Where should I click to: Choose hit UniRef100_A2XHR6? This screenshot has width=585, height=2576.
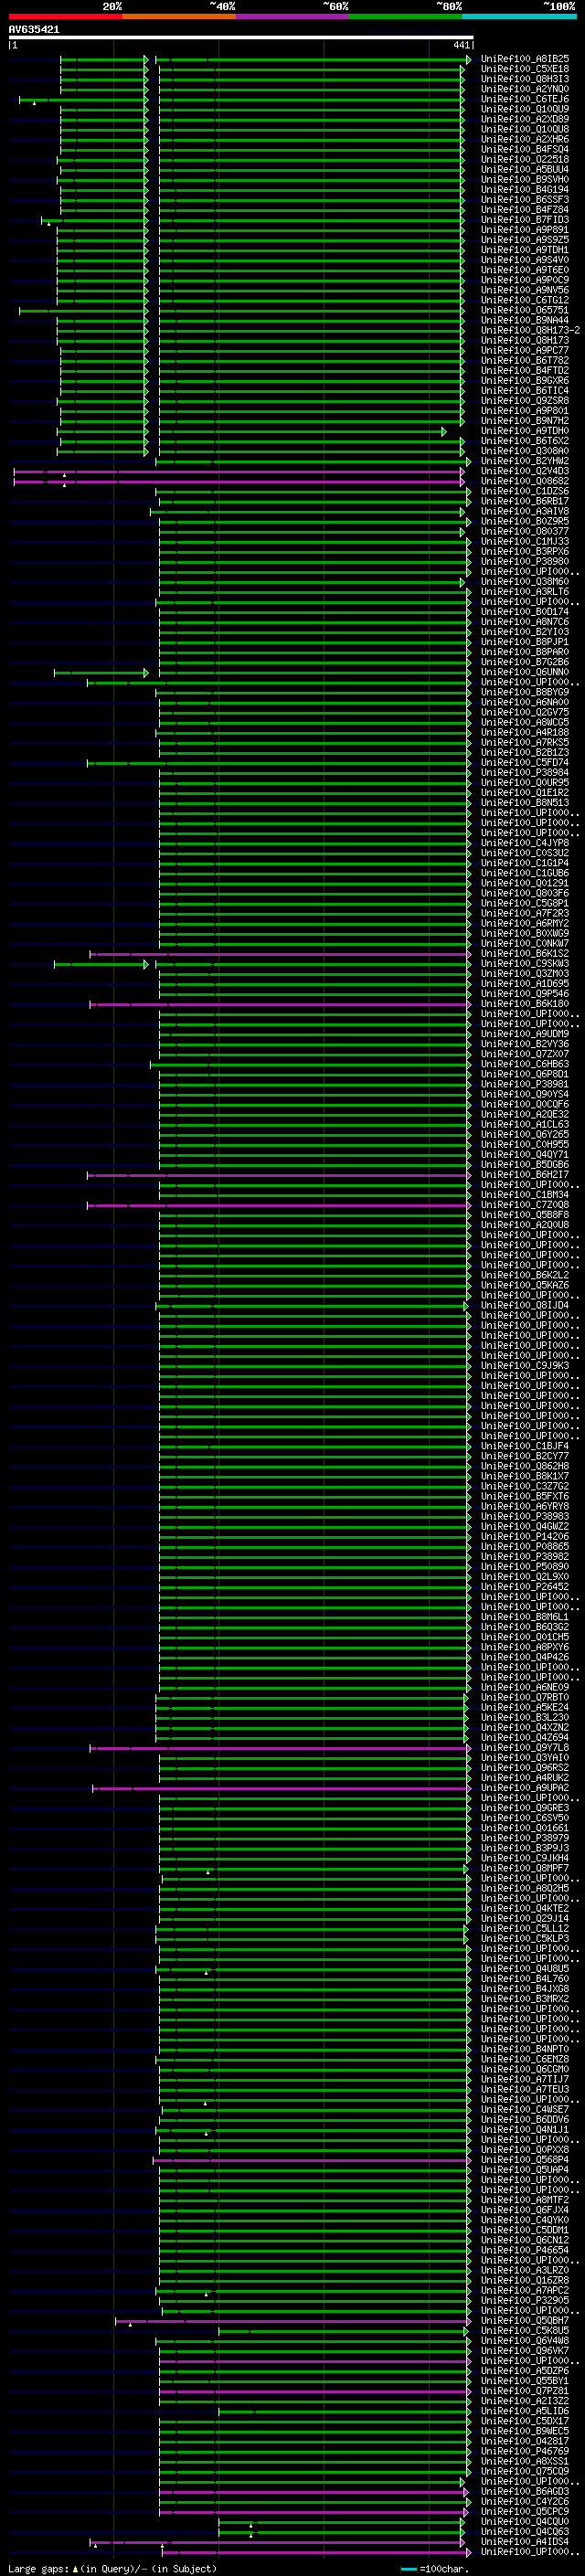click(x=524, y=139)
